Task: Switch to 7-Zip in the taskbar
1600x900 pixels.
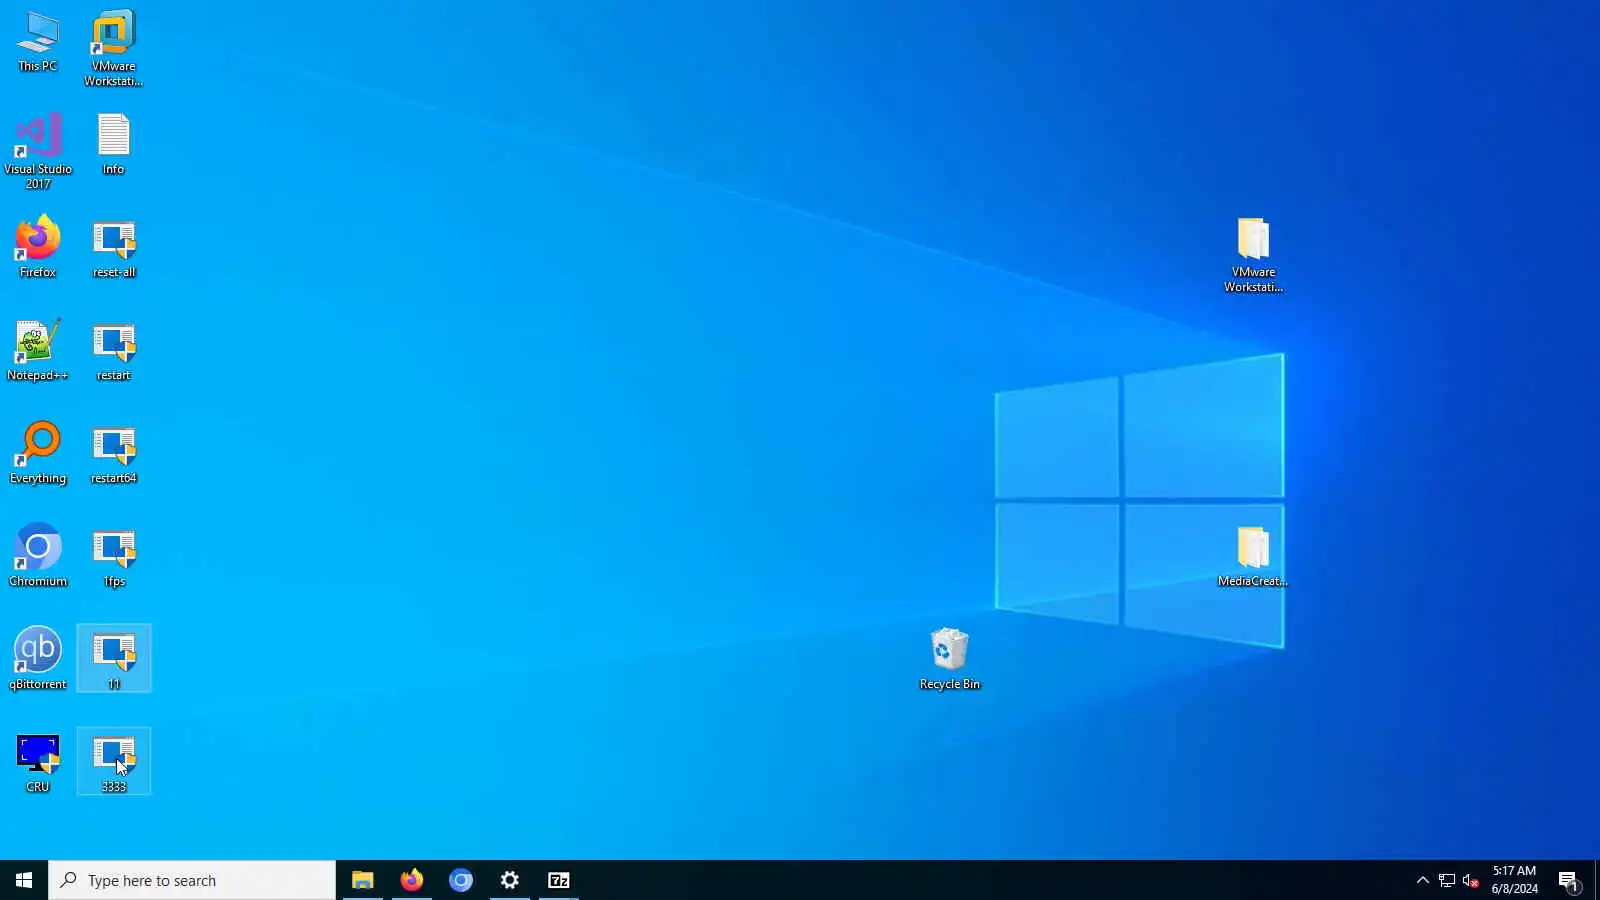Action: click(558, 880)
